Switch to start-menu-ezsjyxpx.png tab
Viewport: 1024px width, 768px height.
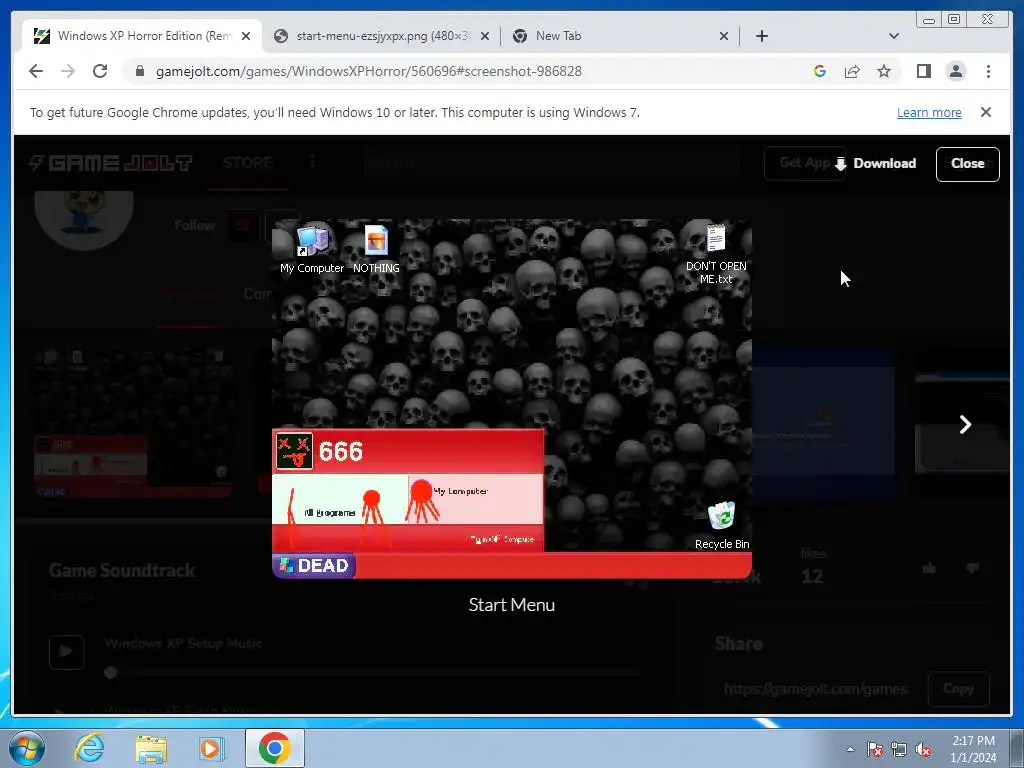coord(381,36)
